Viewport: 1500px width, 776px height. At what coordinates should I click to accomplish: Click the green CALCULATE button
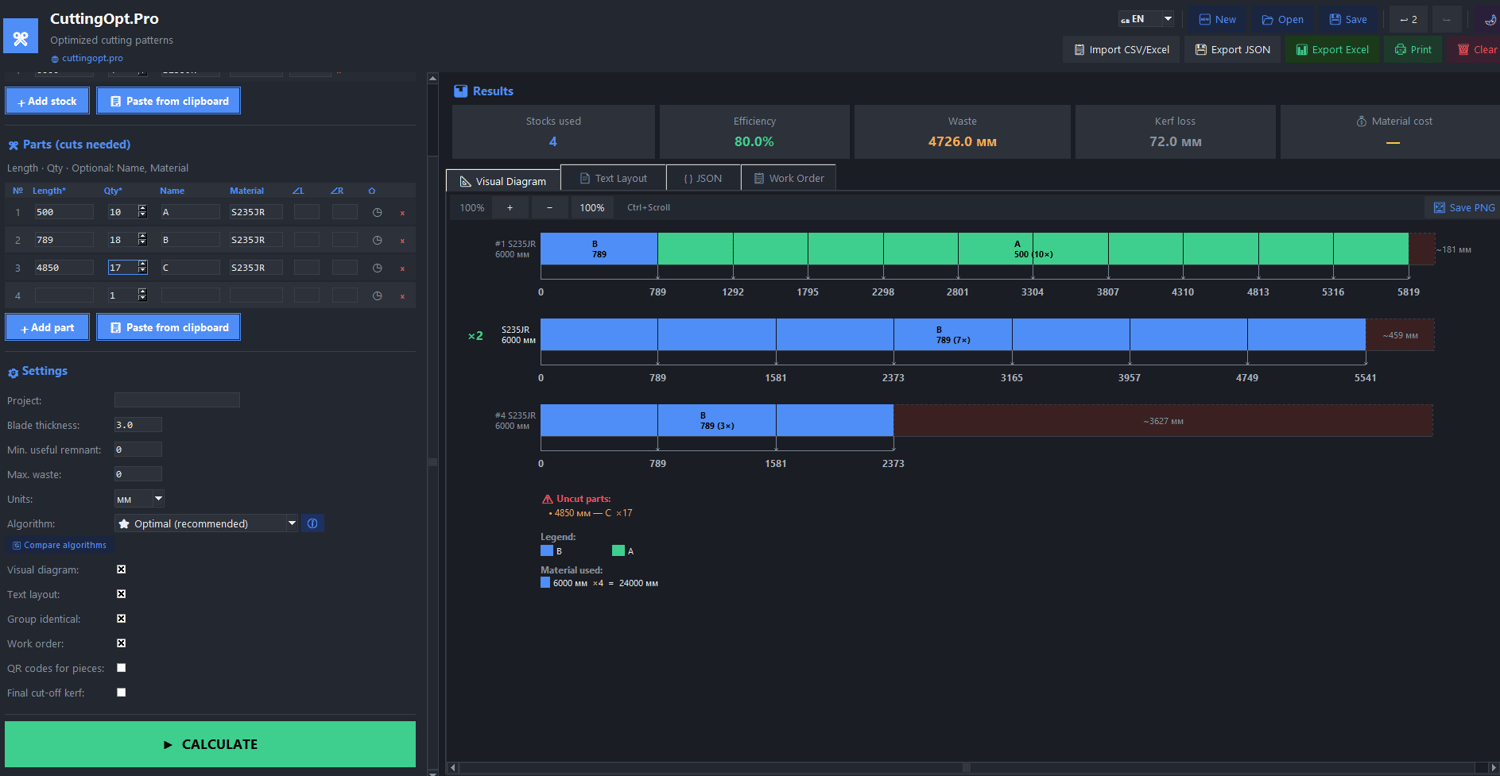[x=210, y=744]
